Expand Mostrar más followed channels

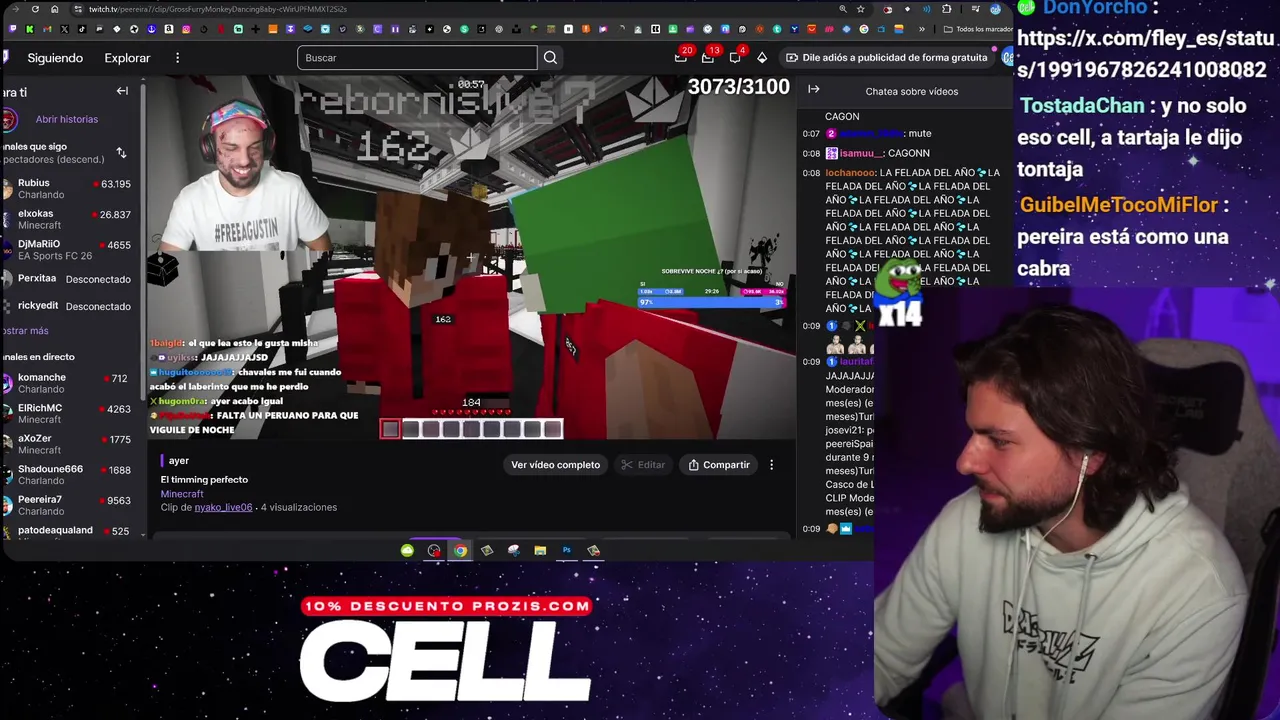pyautogui.click(x=24, y=331)
